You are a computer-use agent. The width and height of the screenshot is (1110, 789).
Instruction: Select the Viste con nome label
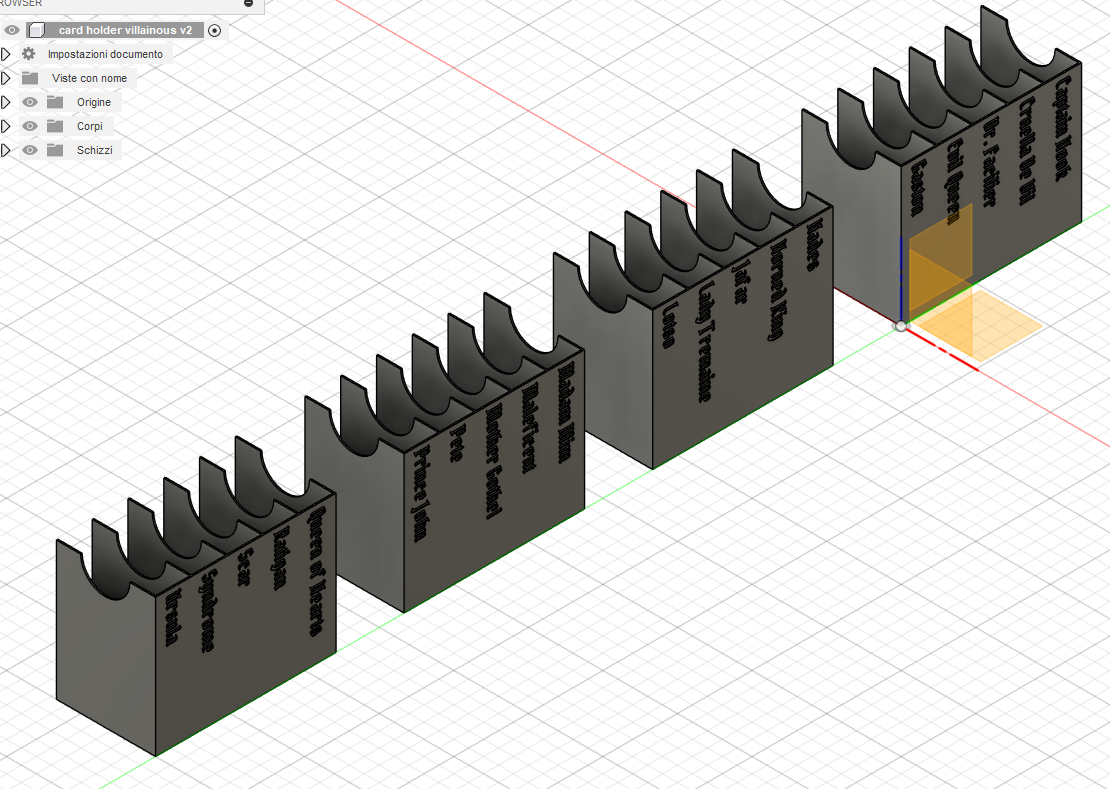coord(89,79)
